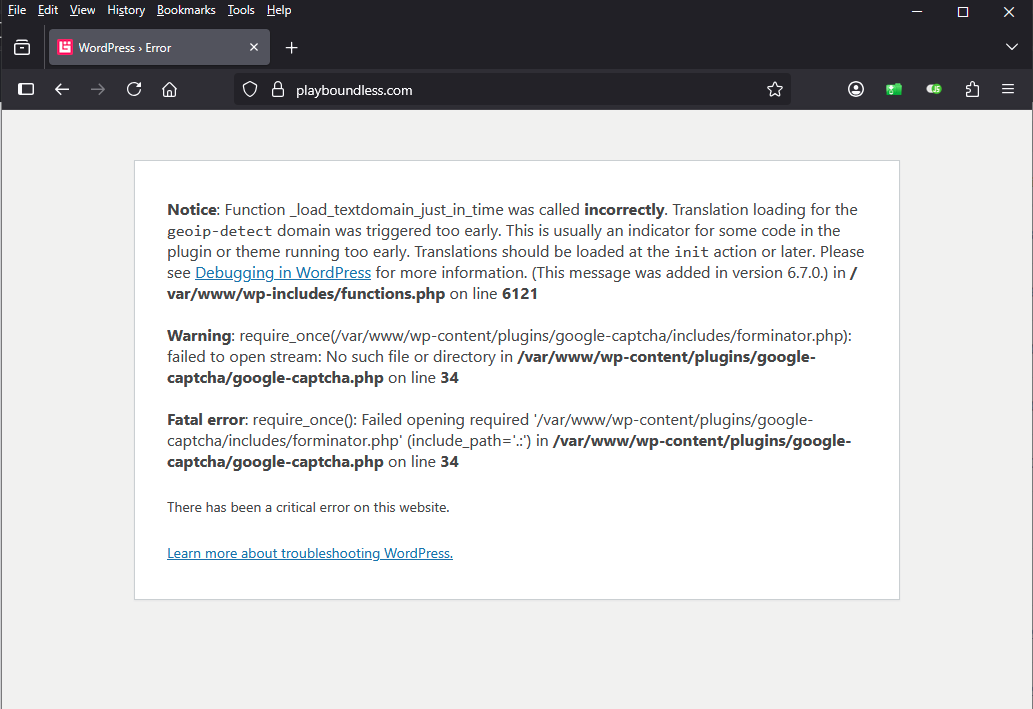Screen dimensions: 1033x709
Task: Open a new tab with plus button
Action: point(291,47)
